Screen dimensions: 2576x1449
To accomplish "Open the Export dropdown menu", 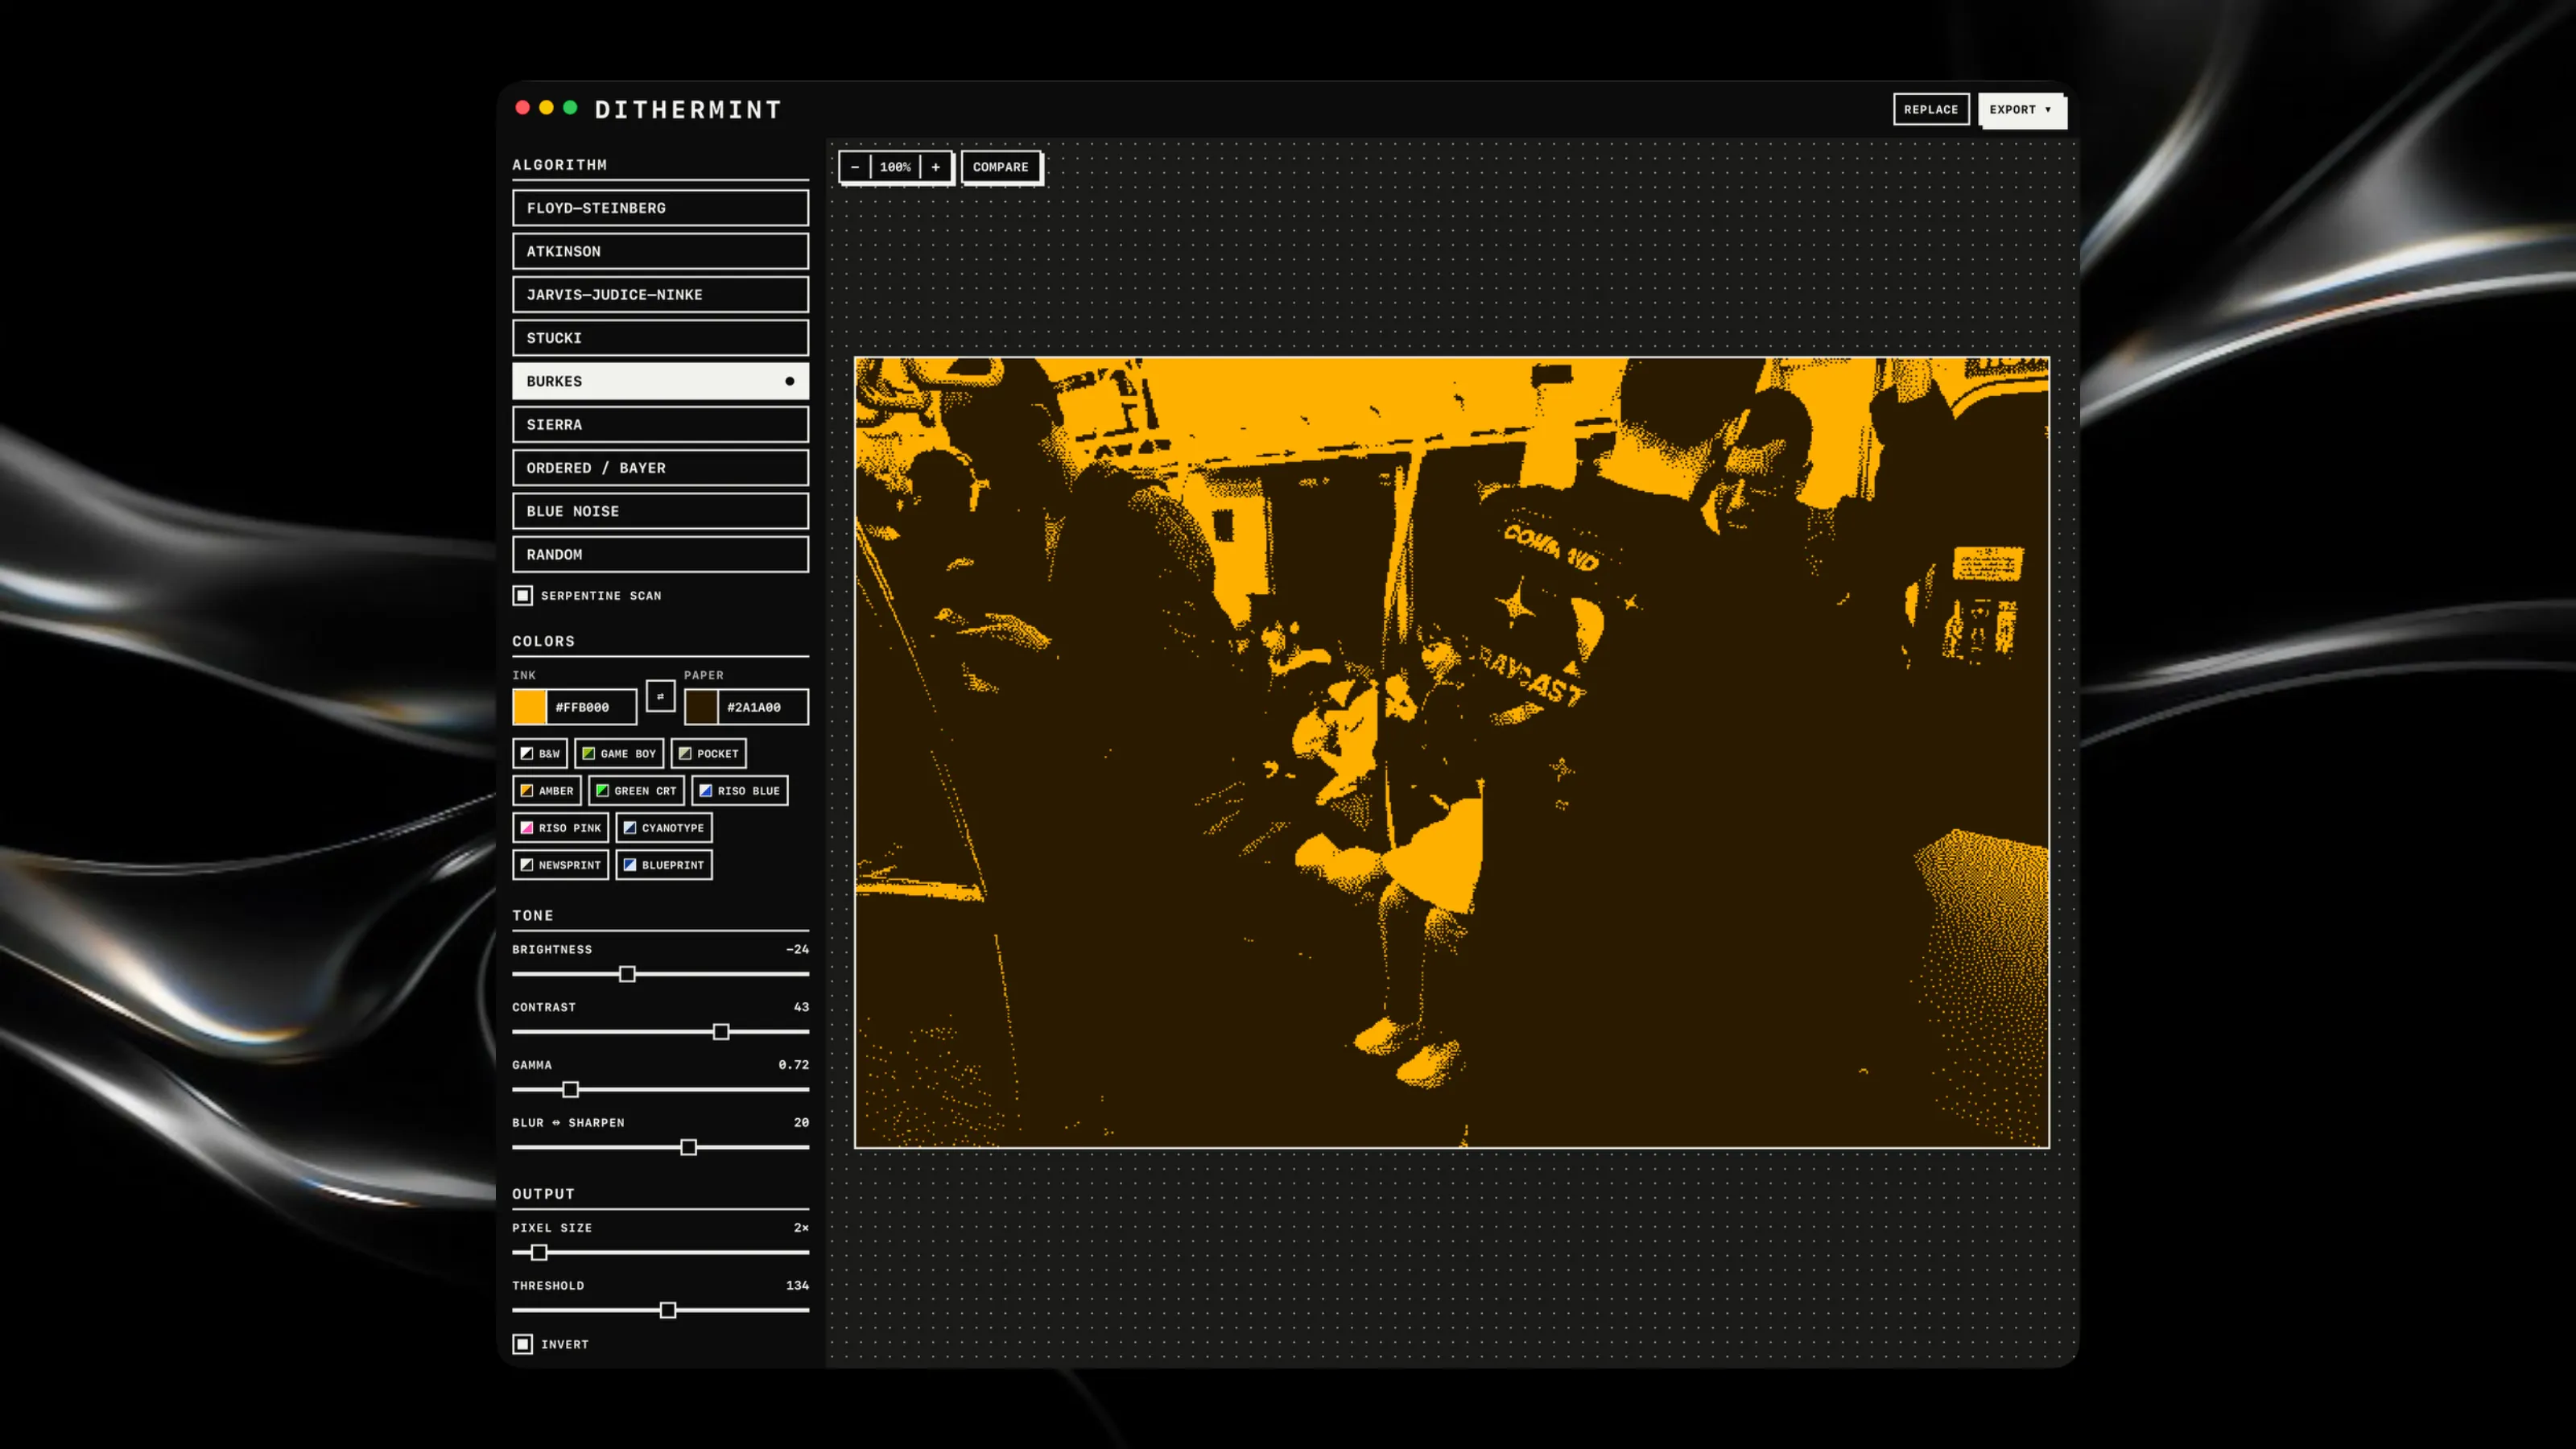I will [2020, 109].
